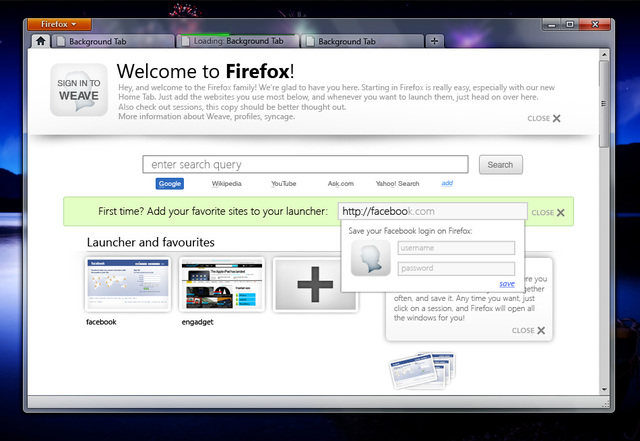The width and height of the screenshot is (640, 441).
Task: Select the Loading: Background Tab
Action: [x=238, y=41]
